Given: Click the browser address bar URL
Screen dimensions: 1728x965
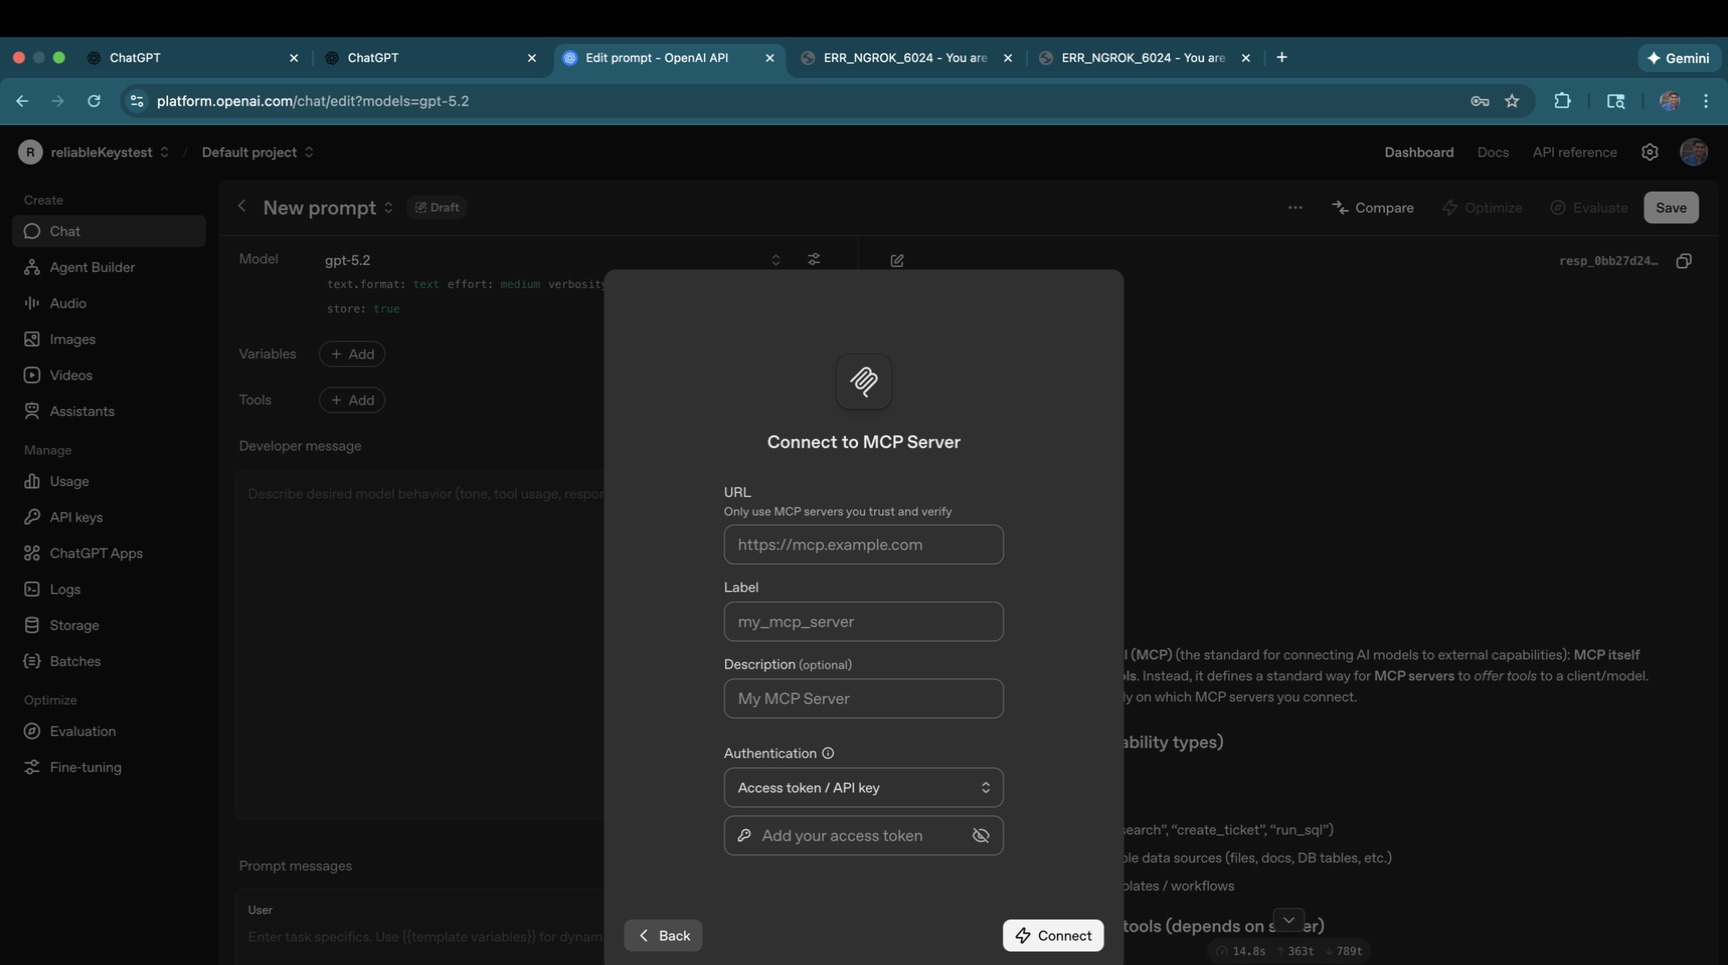Looking at the screenshot, I should [313, 101].
